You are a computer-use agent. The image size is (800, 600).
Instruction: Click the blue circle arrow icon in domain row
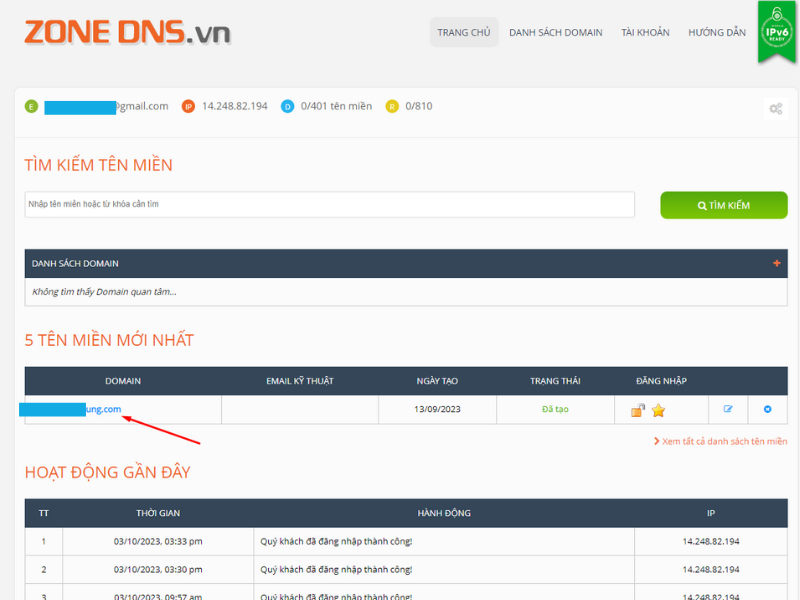[767, 409]
